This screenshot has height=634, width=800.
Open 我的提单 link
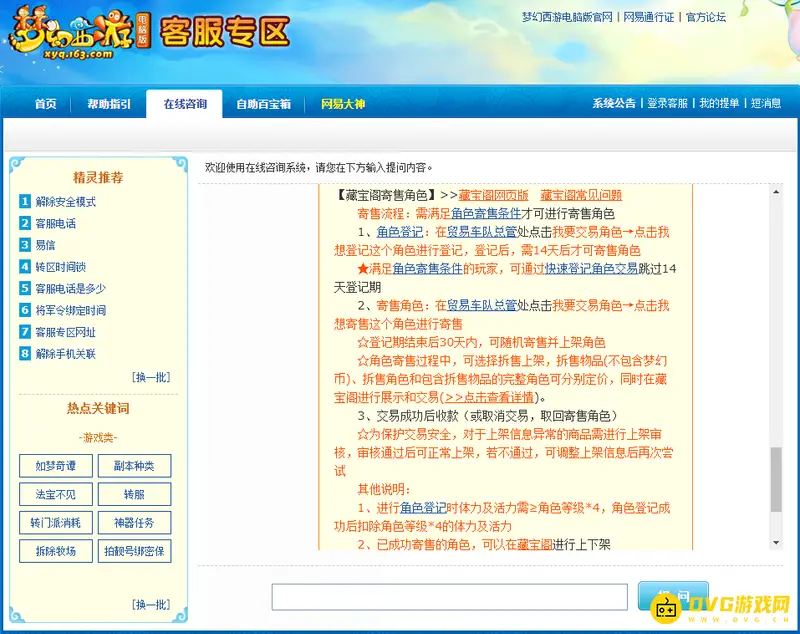pyautogui.click(x=719, y=104)
